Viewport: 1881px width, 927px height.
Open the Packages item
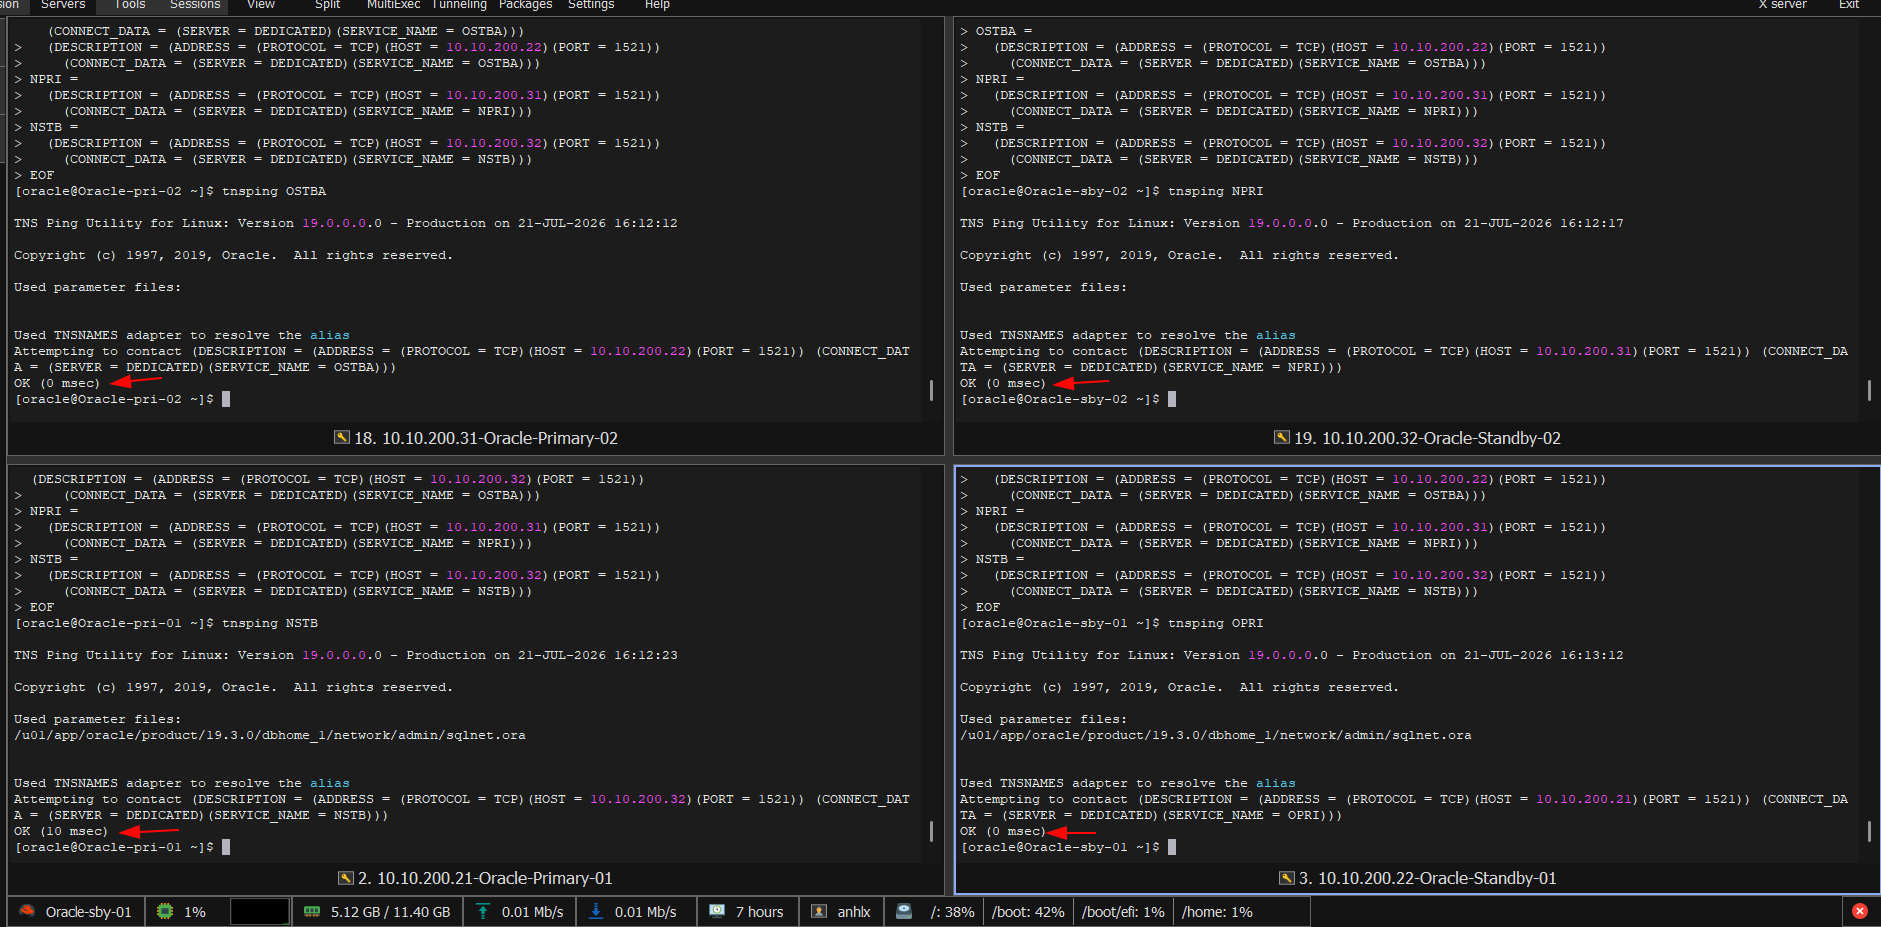(x=525, y=5)
